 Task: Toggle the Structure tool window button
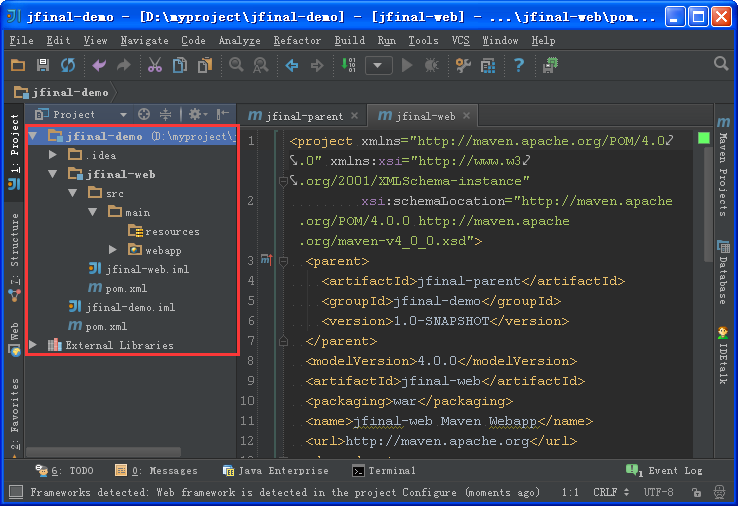[x=14, y=257]
